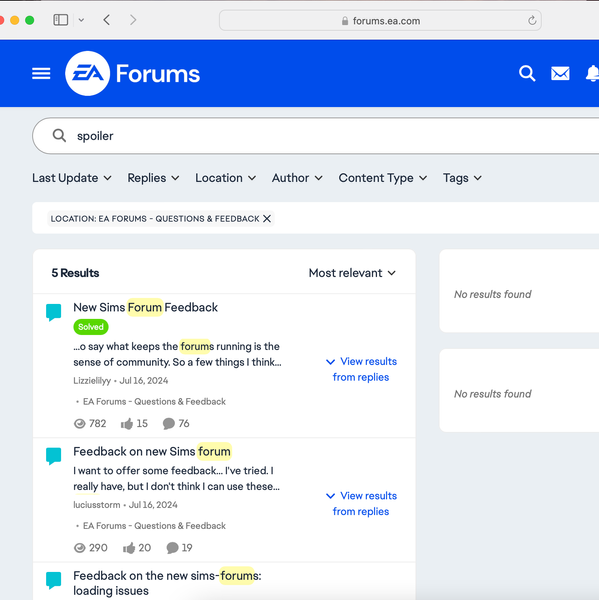
Task: Go back with the browser arrow
Action: point(107,20)
